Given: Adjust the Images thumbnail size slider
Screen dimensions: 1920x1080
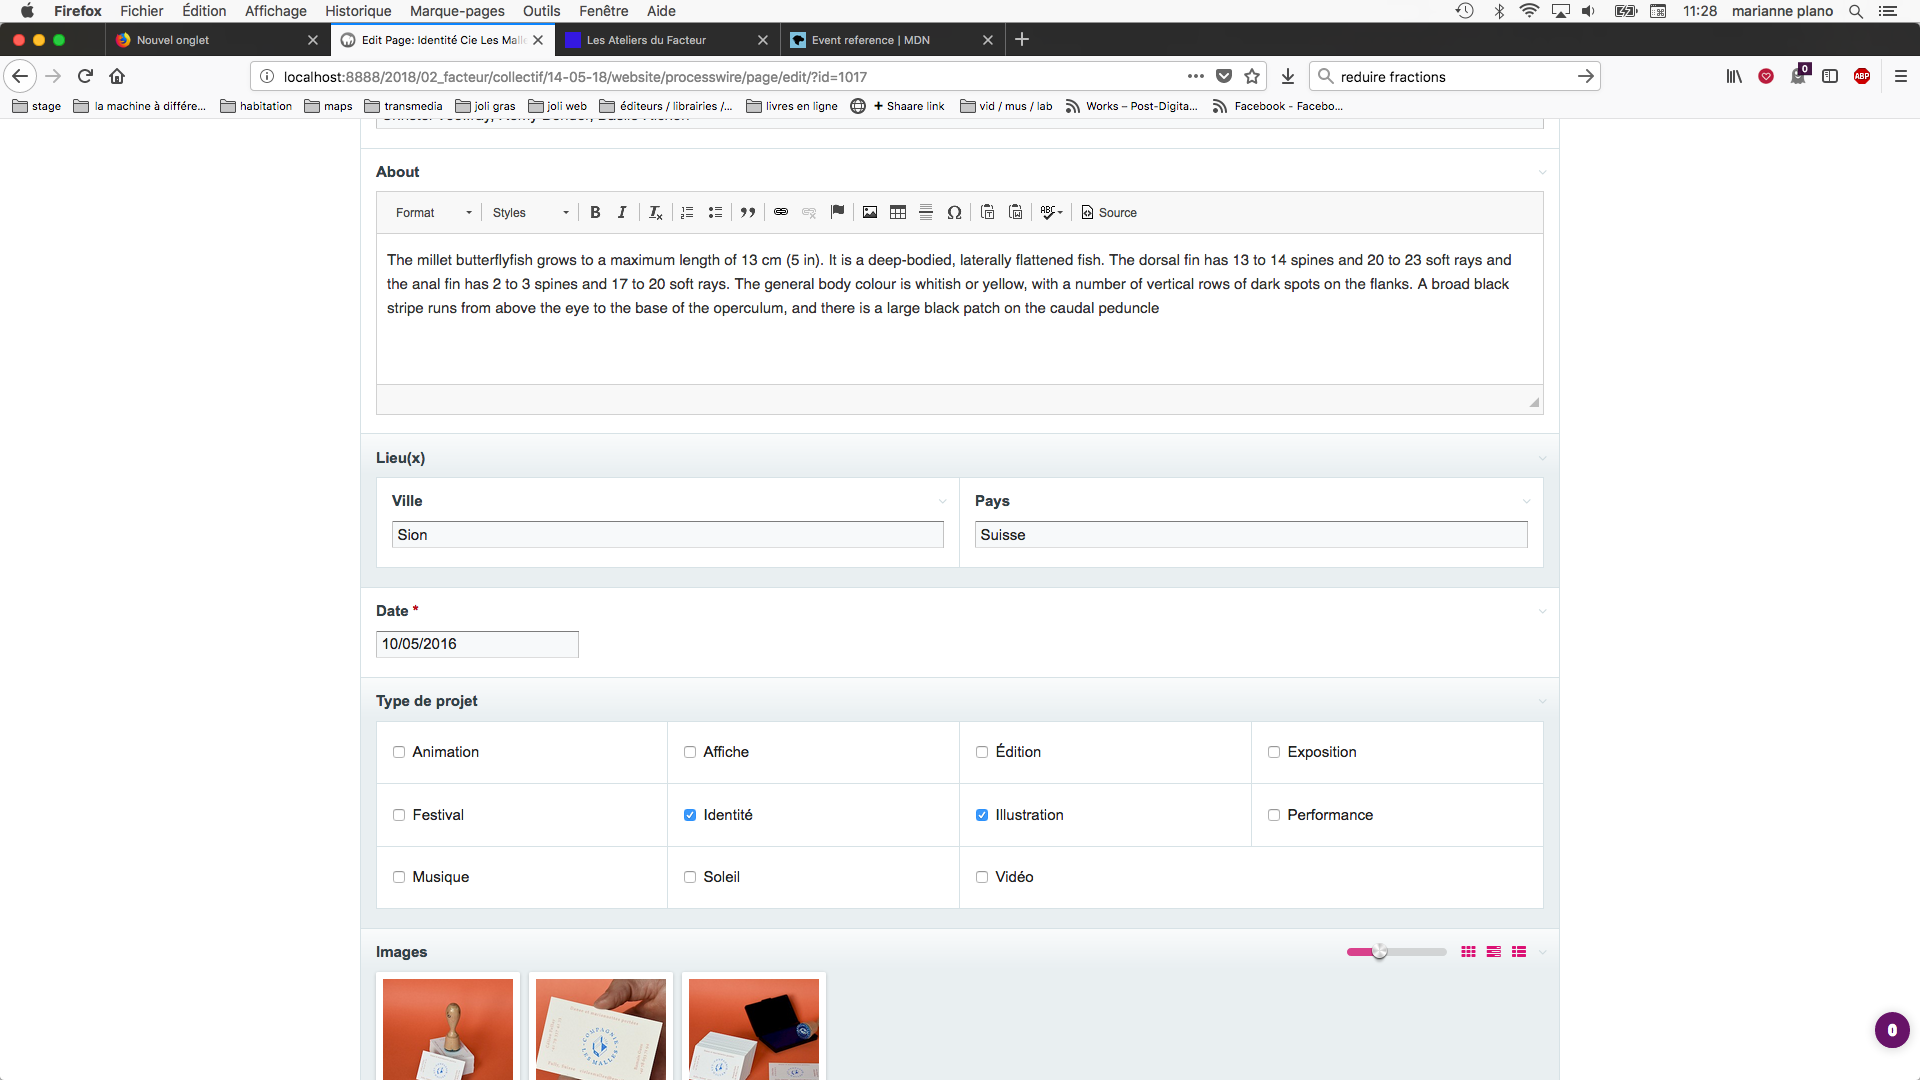Looking at the screenshot, I should [x=1380, y=952].
